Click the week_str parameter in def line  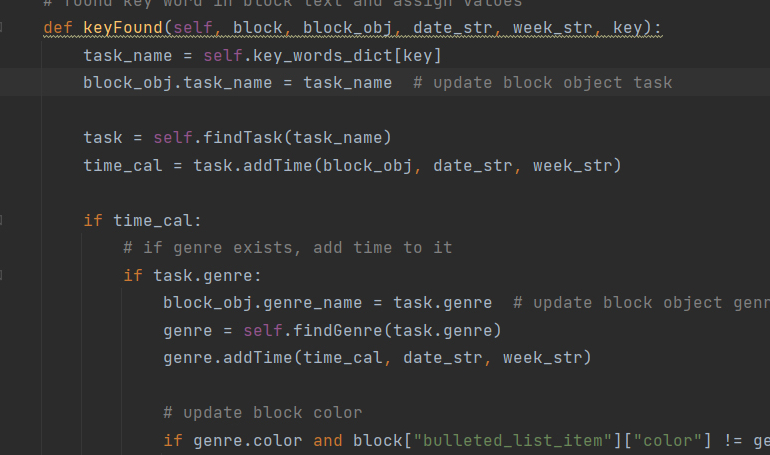pyautogui.click(x=552, y=27)
